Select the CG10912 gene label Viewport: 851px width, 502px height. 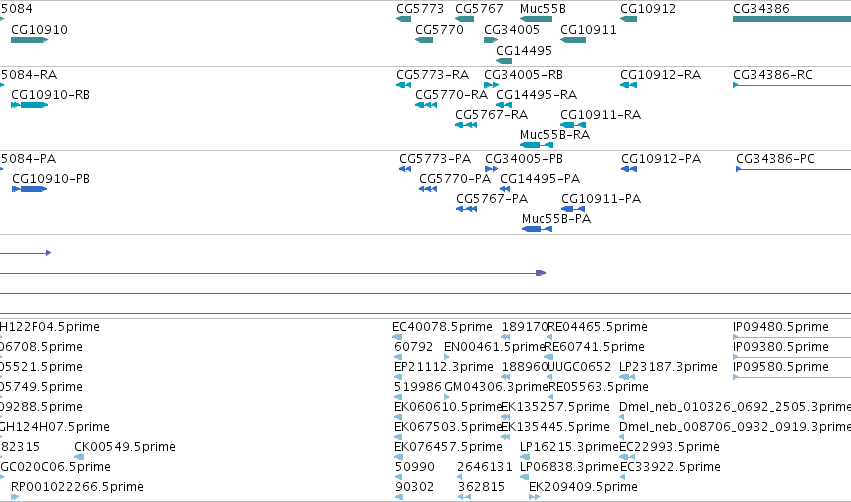click(x=648, y=9)
